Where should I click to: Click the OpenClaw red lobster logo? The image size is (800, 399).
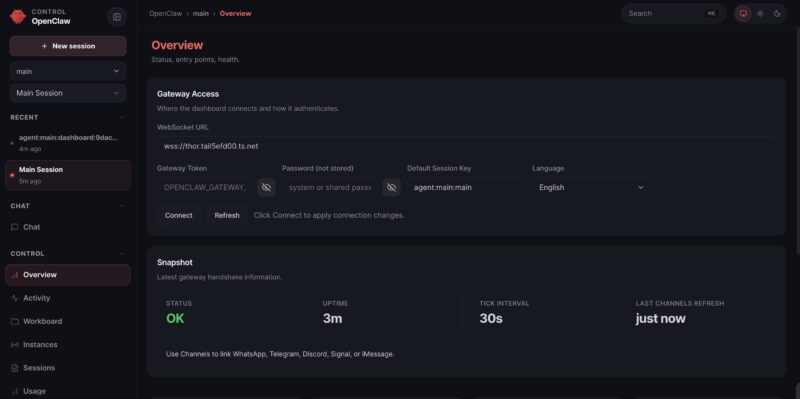coord(18,17)
